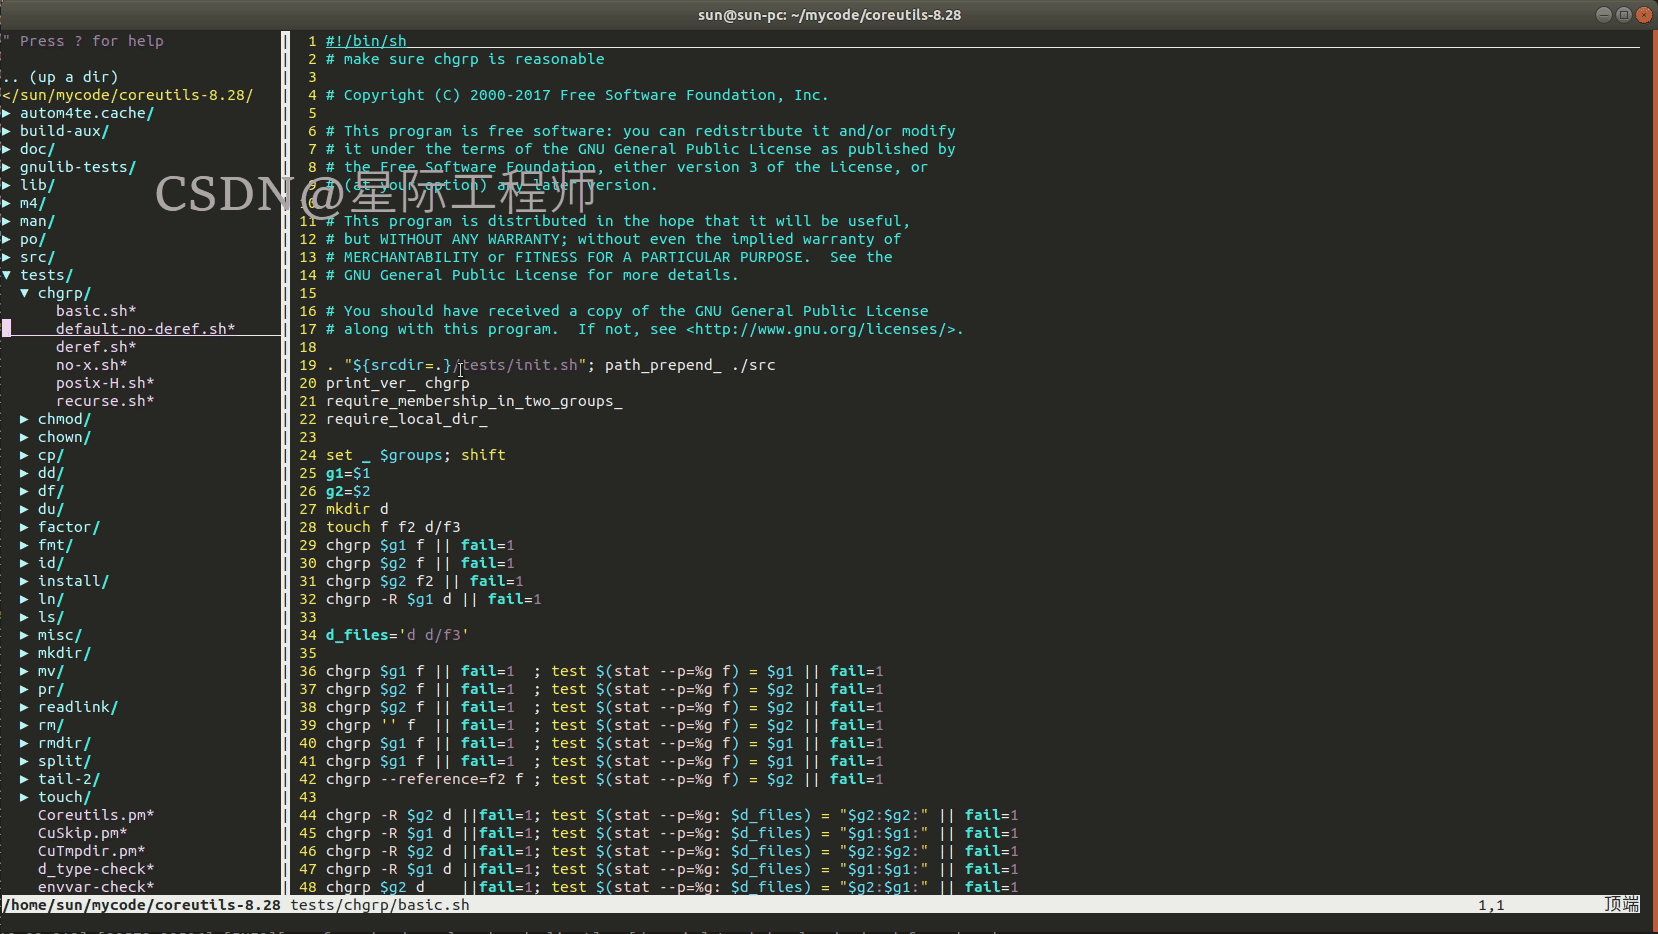Maximize the terminal window
The image size is (1658, 934).
click(x=1624, y=14)
